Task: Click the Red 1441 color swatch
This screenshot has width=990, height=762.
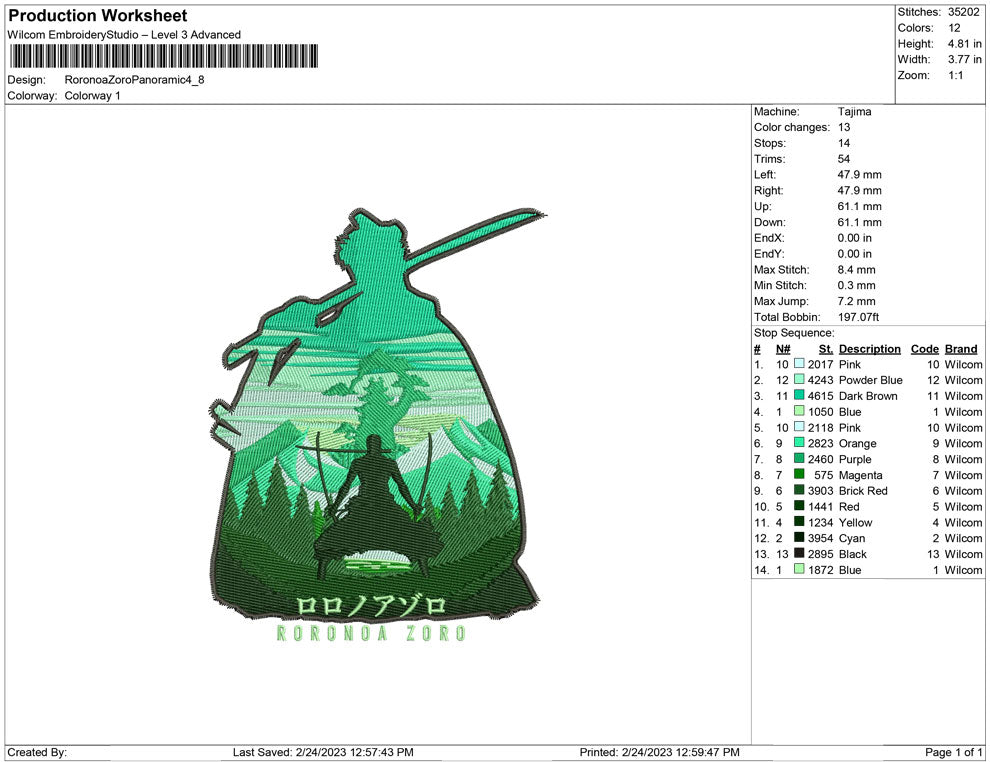Action: 799,506
